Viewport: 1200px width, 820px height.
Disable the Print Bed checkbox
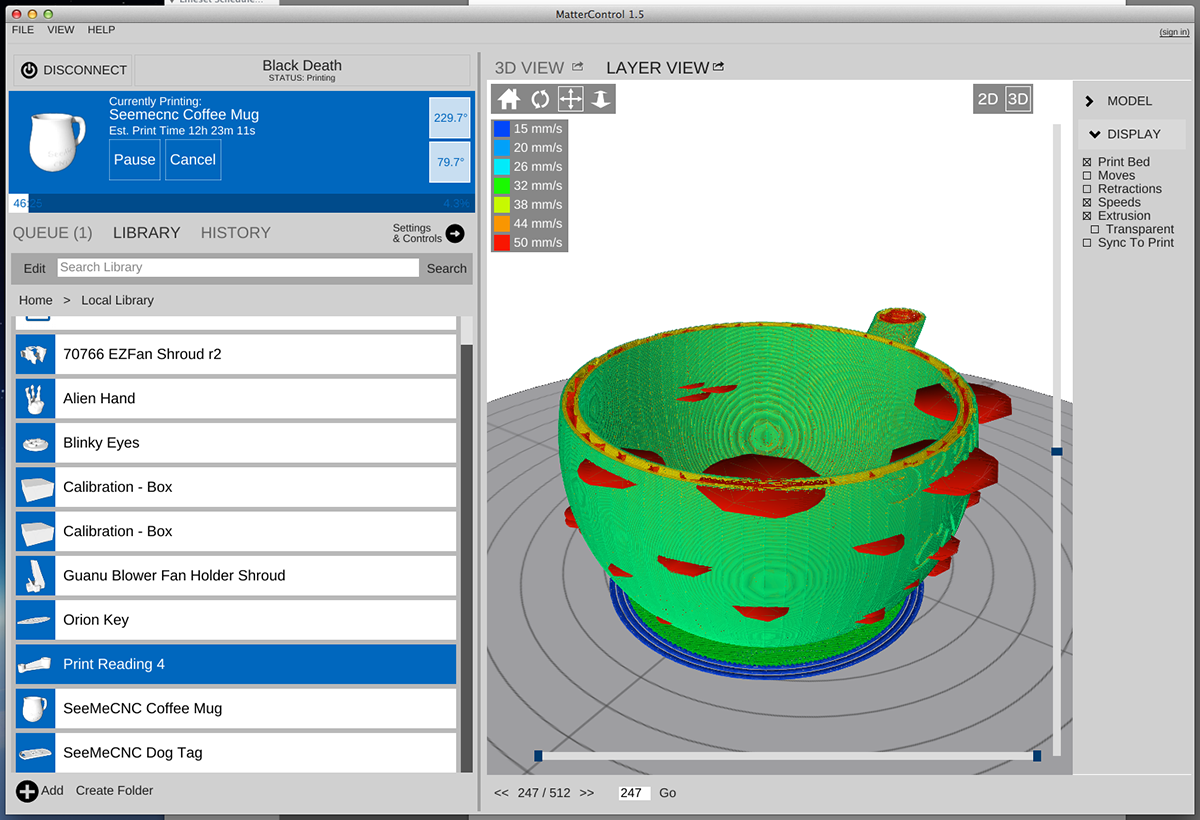coord(1087,162)
